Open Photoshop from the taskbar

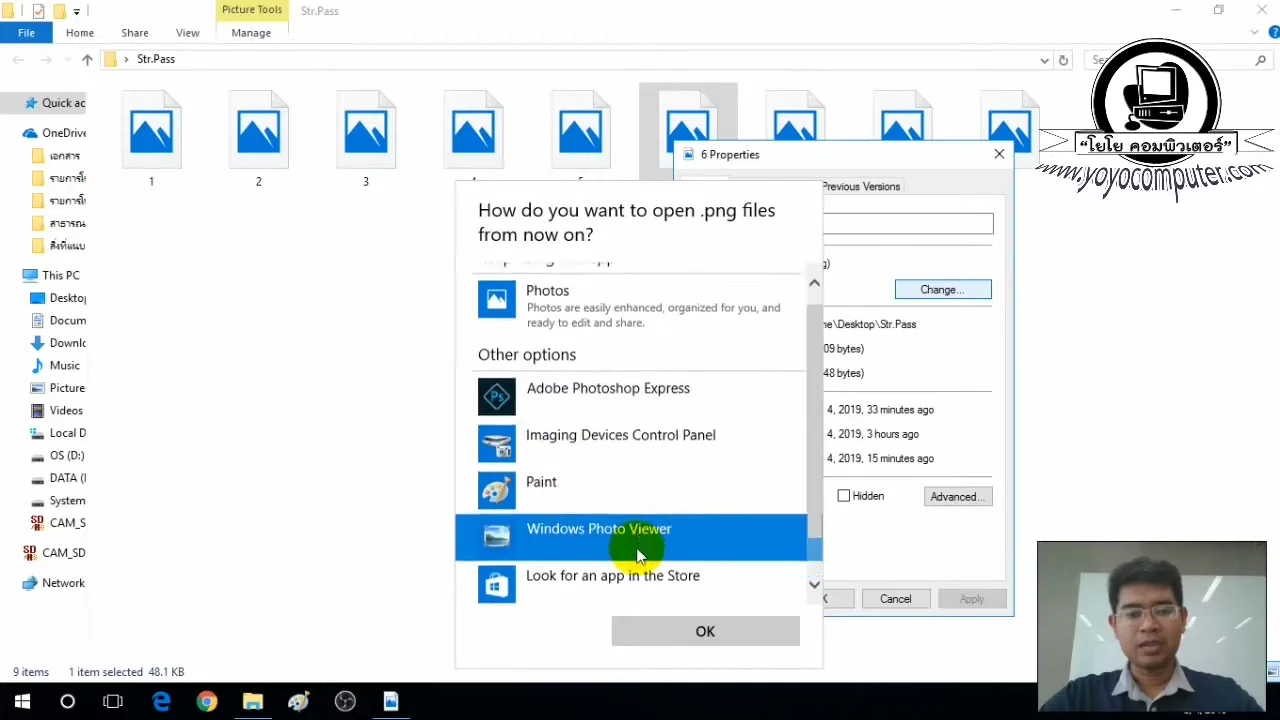click(298, 701)
